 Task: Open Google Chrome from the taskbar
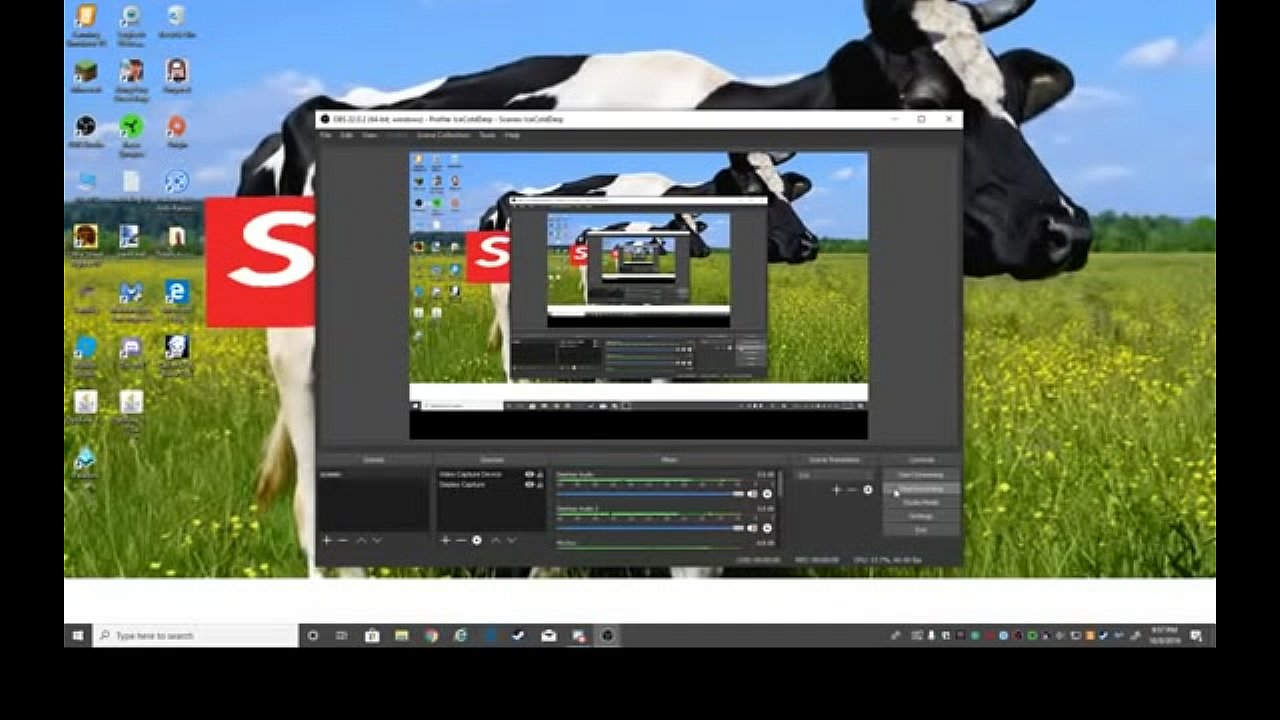pyautogui.click(x=431, y=635)
